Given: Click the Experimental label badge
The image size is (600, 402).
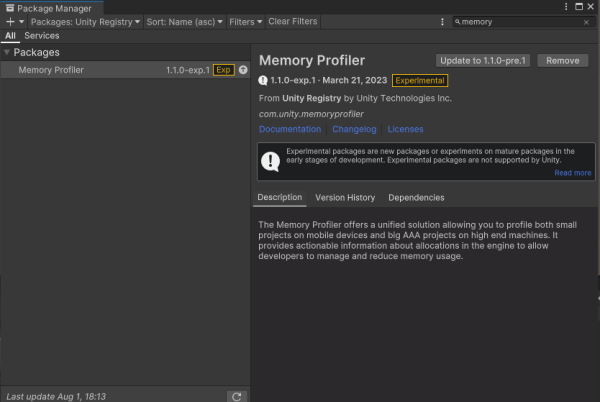Looking at the screenshot, I should [420, 80].
